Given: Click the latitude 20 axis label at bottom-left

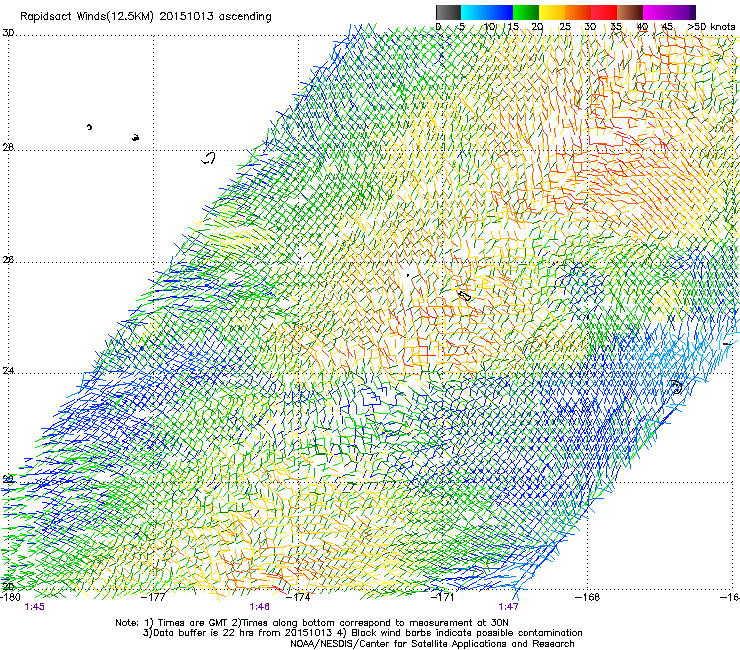Looking at the screenshot, I should (x=8, y=587).
